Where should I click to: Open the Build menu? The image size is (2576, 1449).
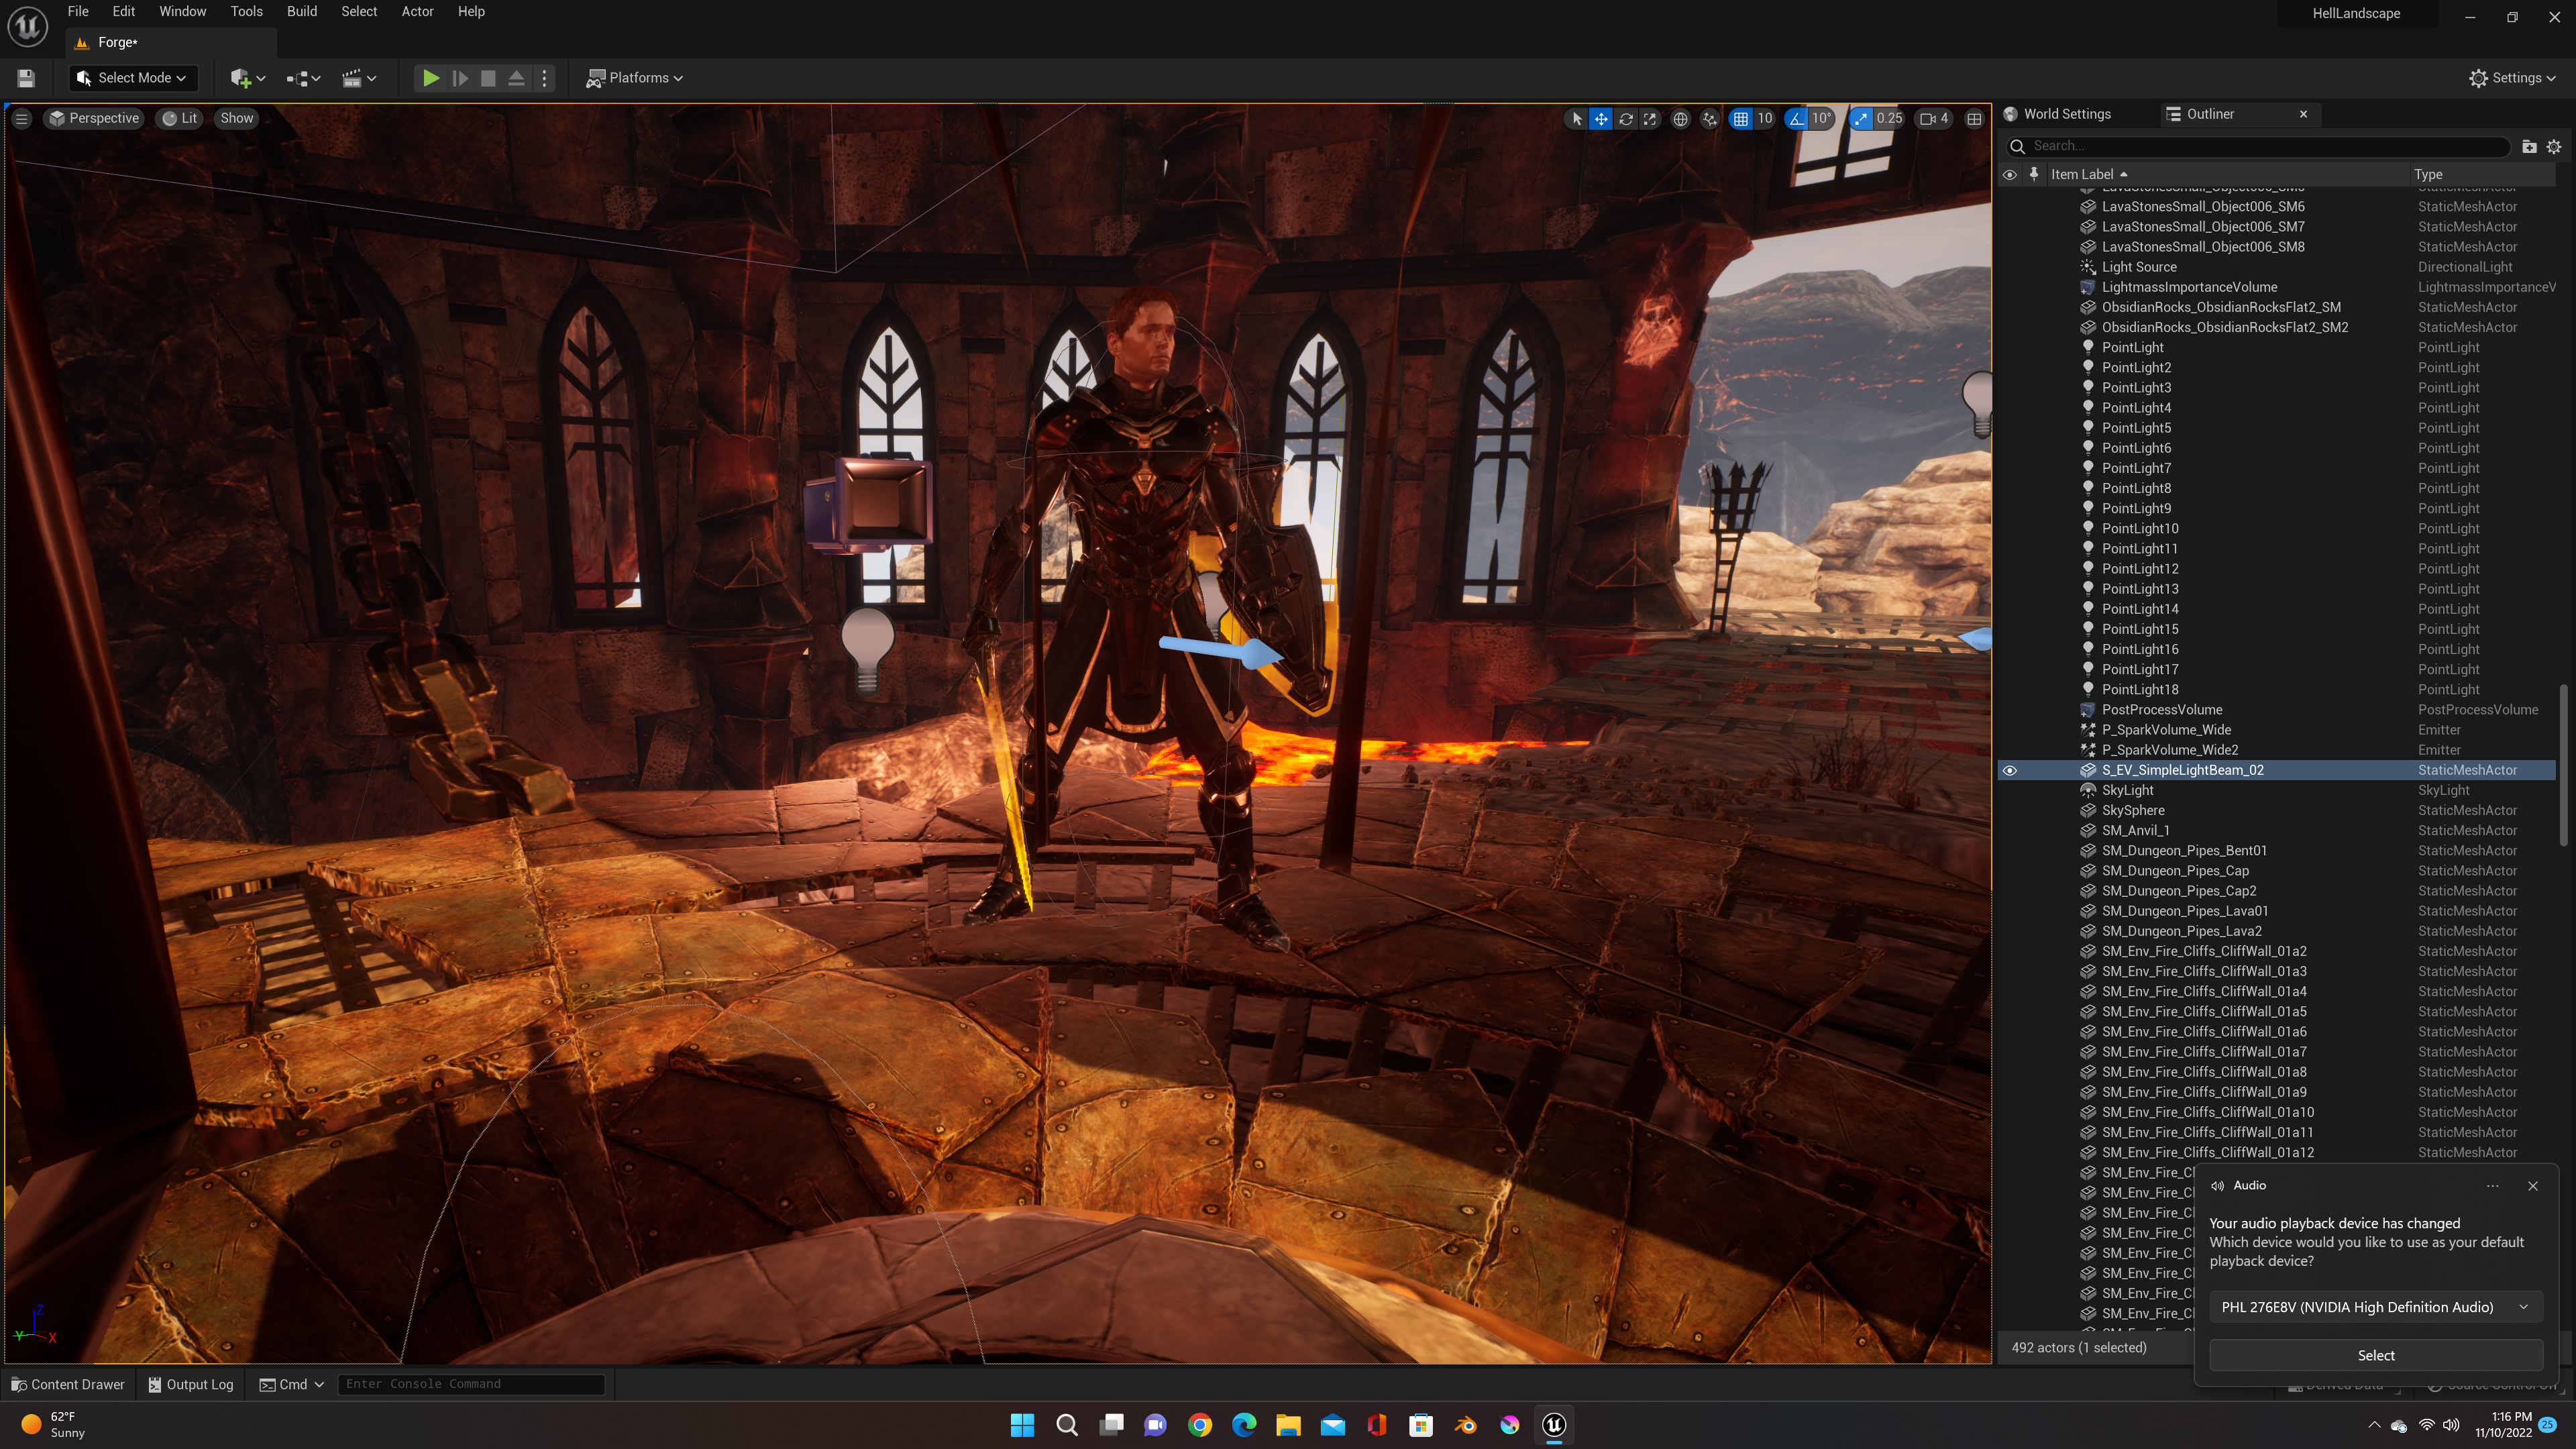[x=302, y=12]
